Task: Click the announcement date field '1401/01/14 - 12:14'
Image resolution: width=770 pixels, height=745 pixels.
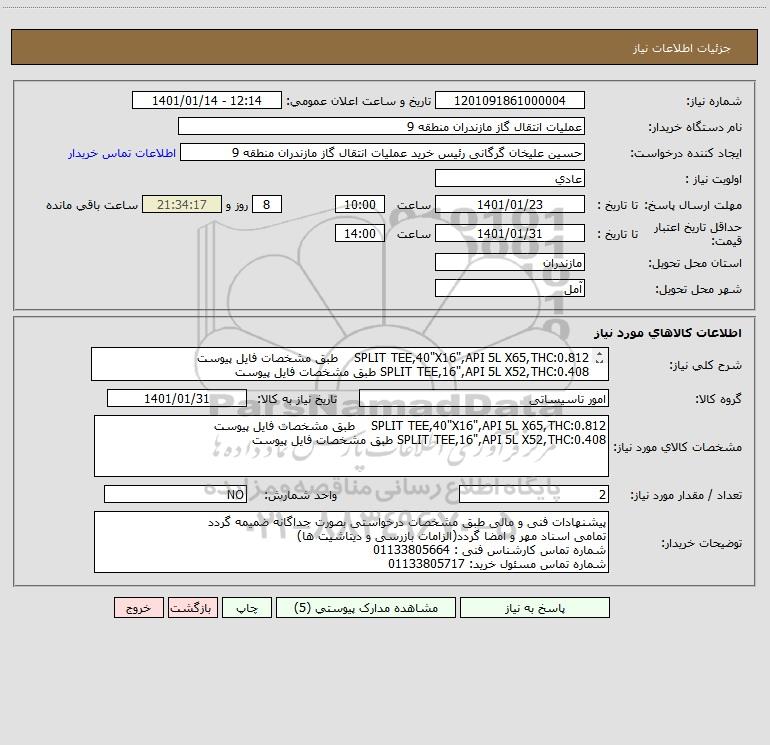Action: click(207, 100)
